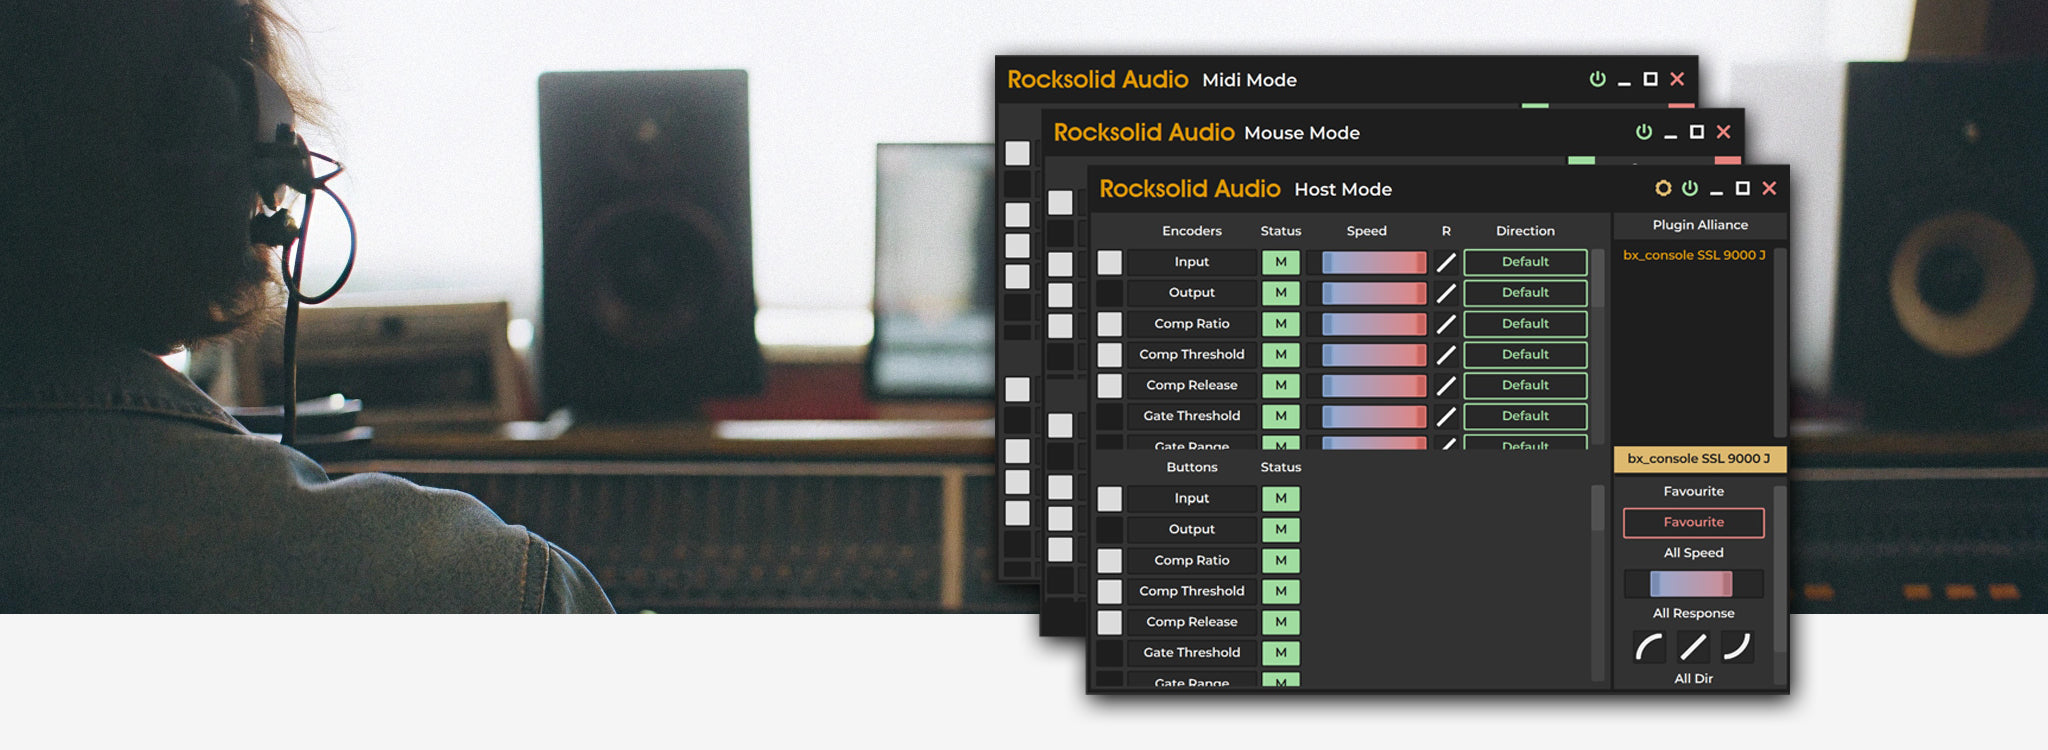
Task: Click the power icon in Mouse Mode window
Action: click(1644, 132)
